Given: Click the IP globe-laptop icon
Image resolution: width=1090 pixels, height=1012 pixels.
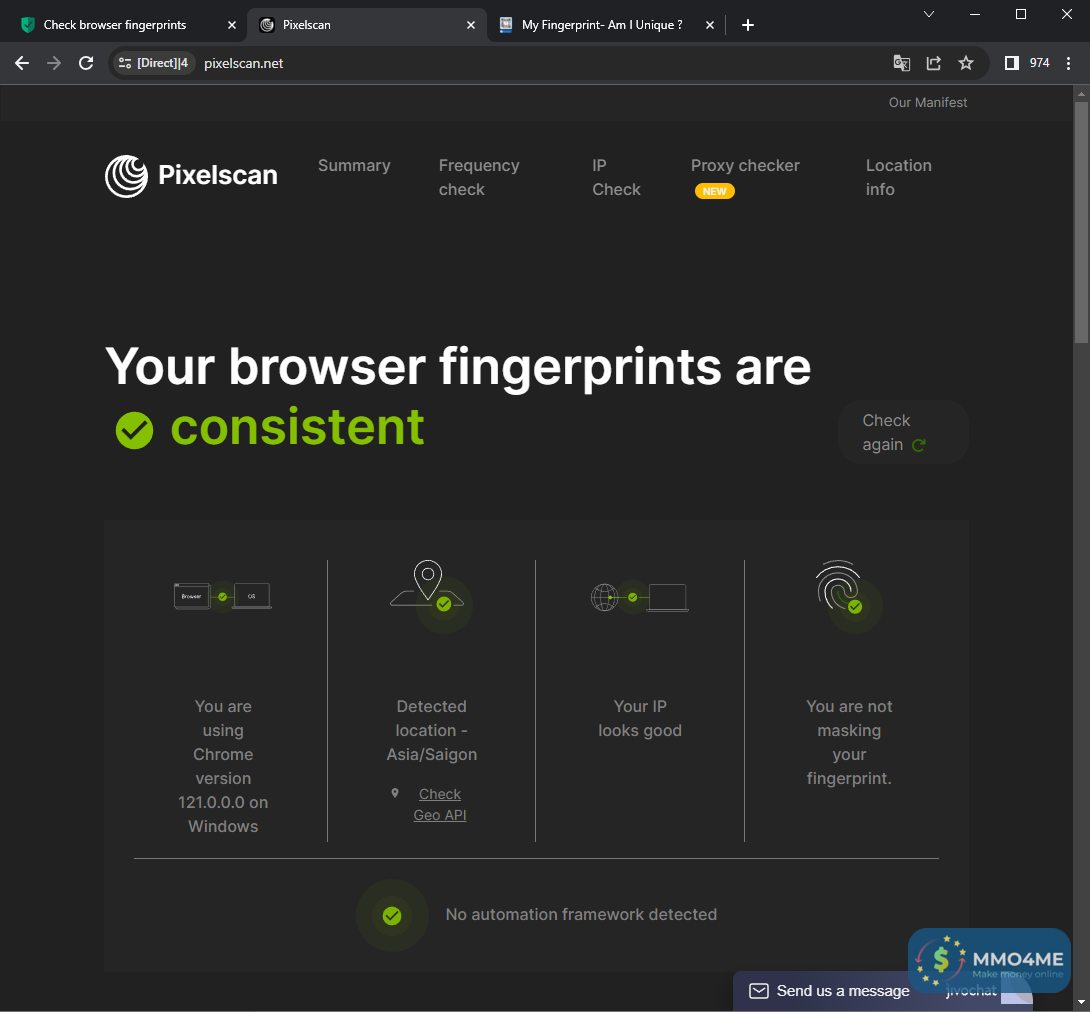Looking at the screenshot, I should 640,597.
